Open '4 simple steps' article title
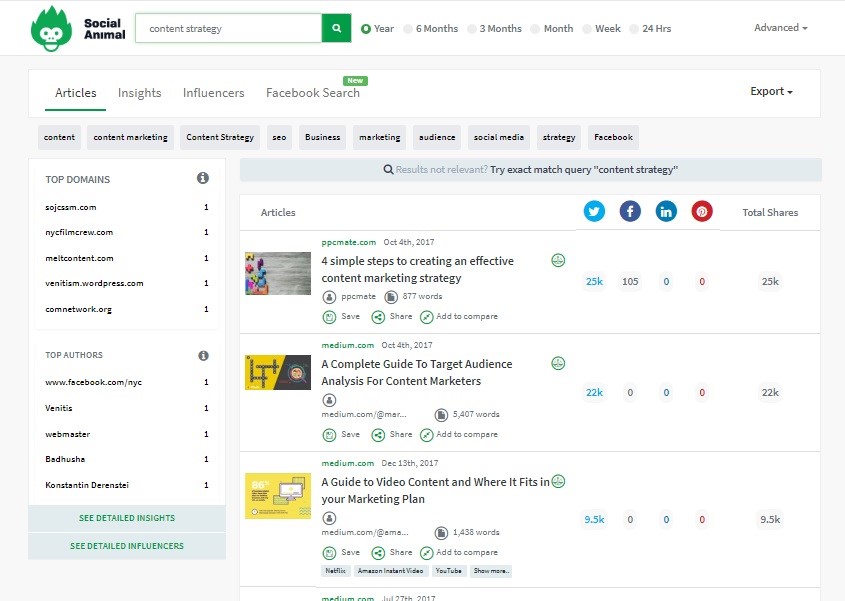 pyautogui.click(x=418, y=270)
